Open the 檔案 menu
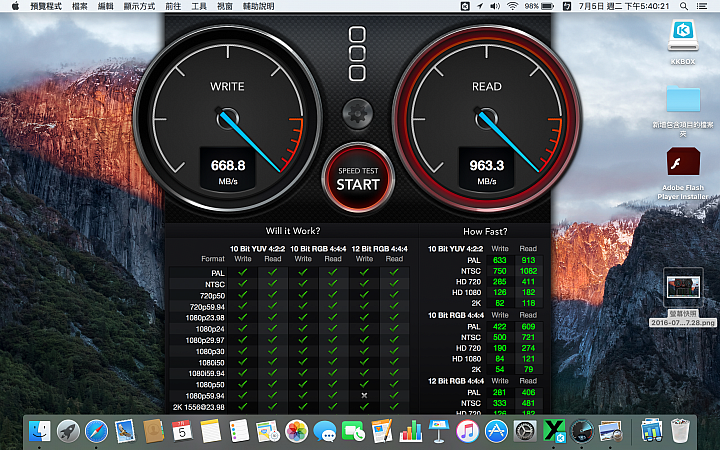Screen dimensions: 720x450 coord(80,6)
